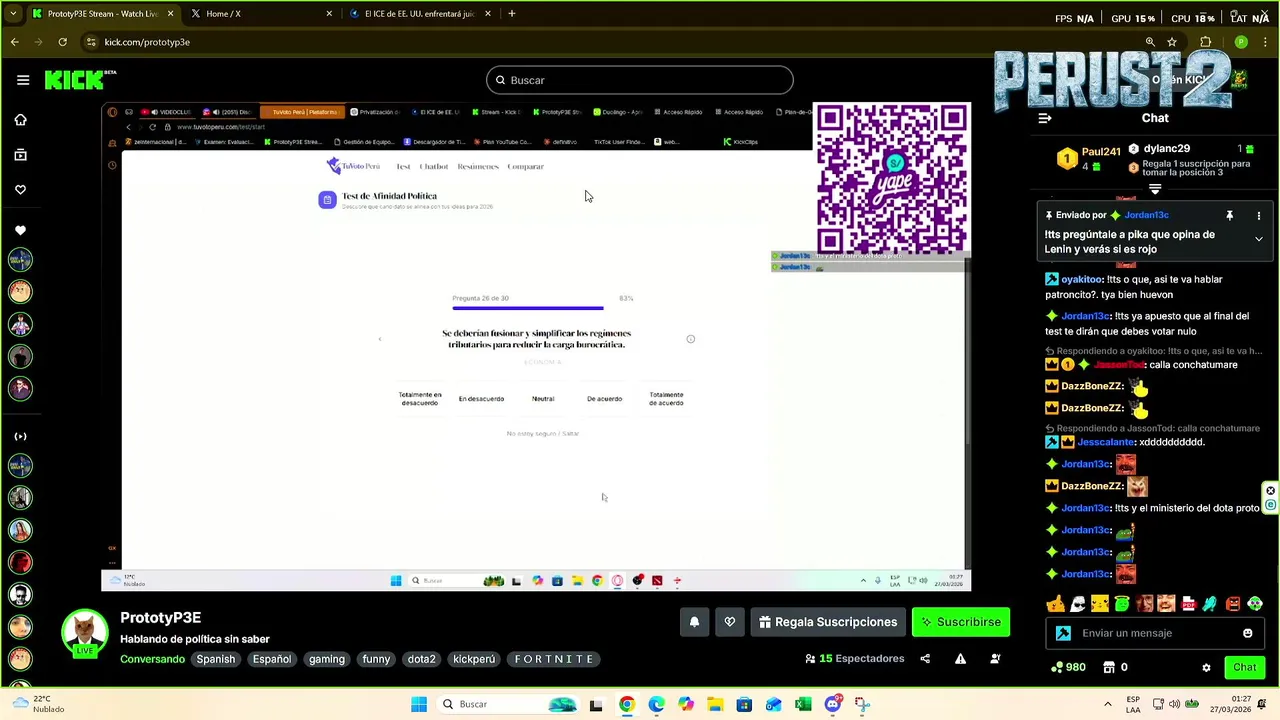Report stream with warning triangle icon
The image size is (1280, 720).
click(x=960, y=659)
